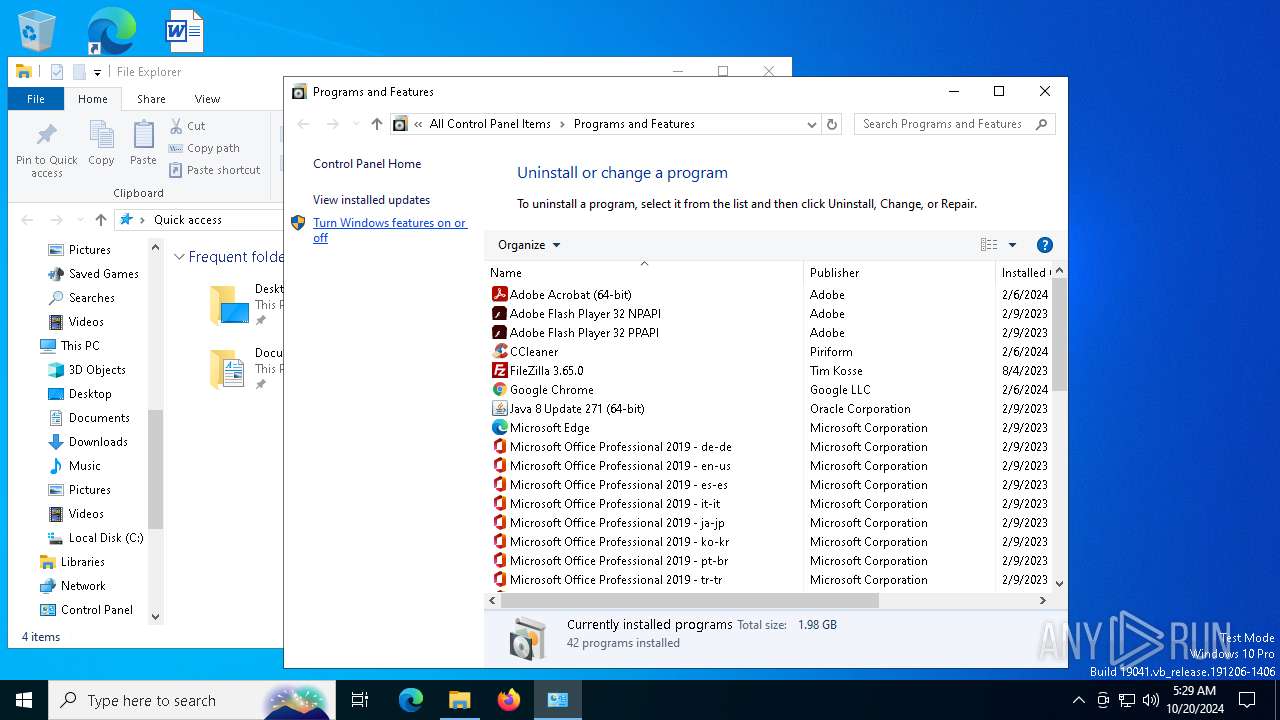Open address bar history dropdown

[811, 124]
